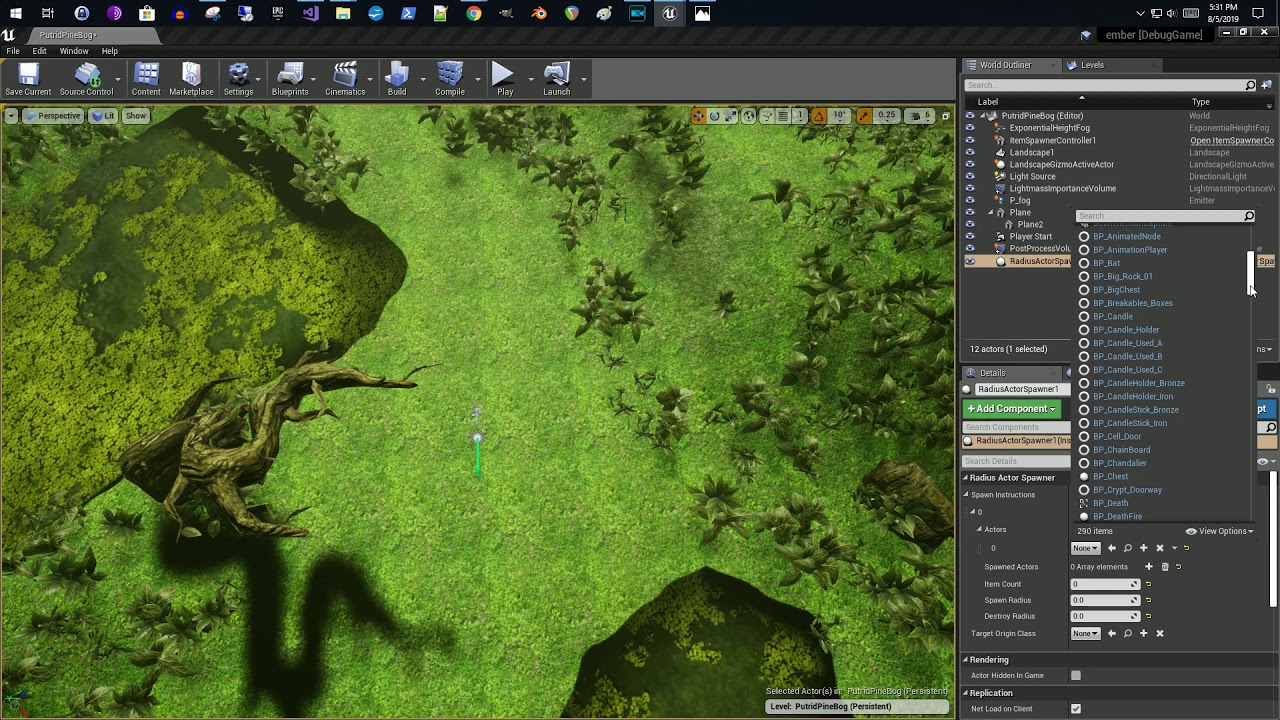The image size is (1280, 720).
Task: Open the Settings toolbar icon
Action: 238,80
